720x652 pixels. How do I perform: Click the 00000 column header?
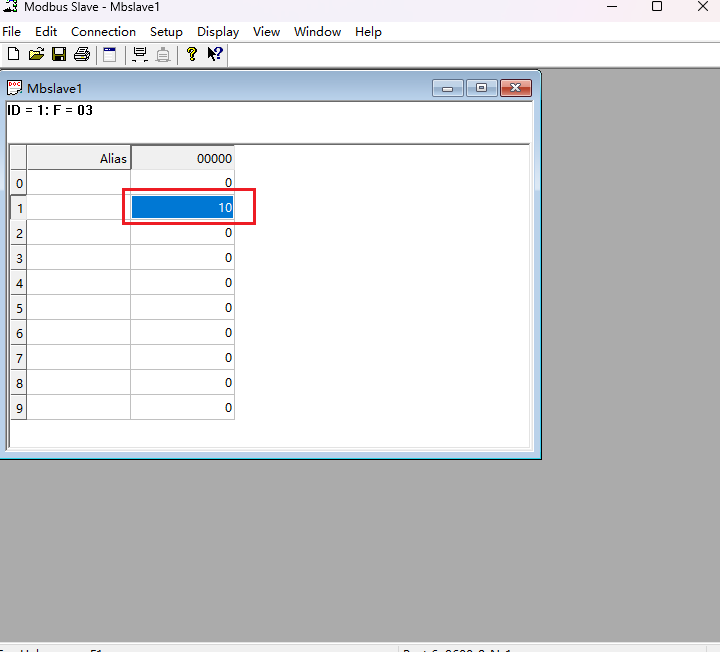(182, 158)
